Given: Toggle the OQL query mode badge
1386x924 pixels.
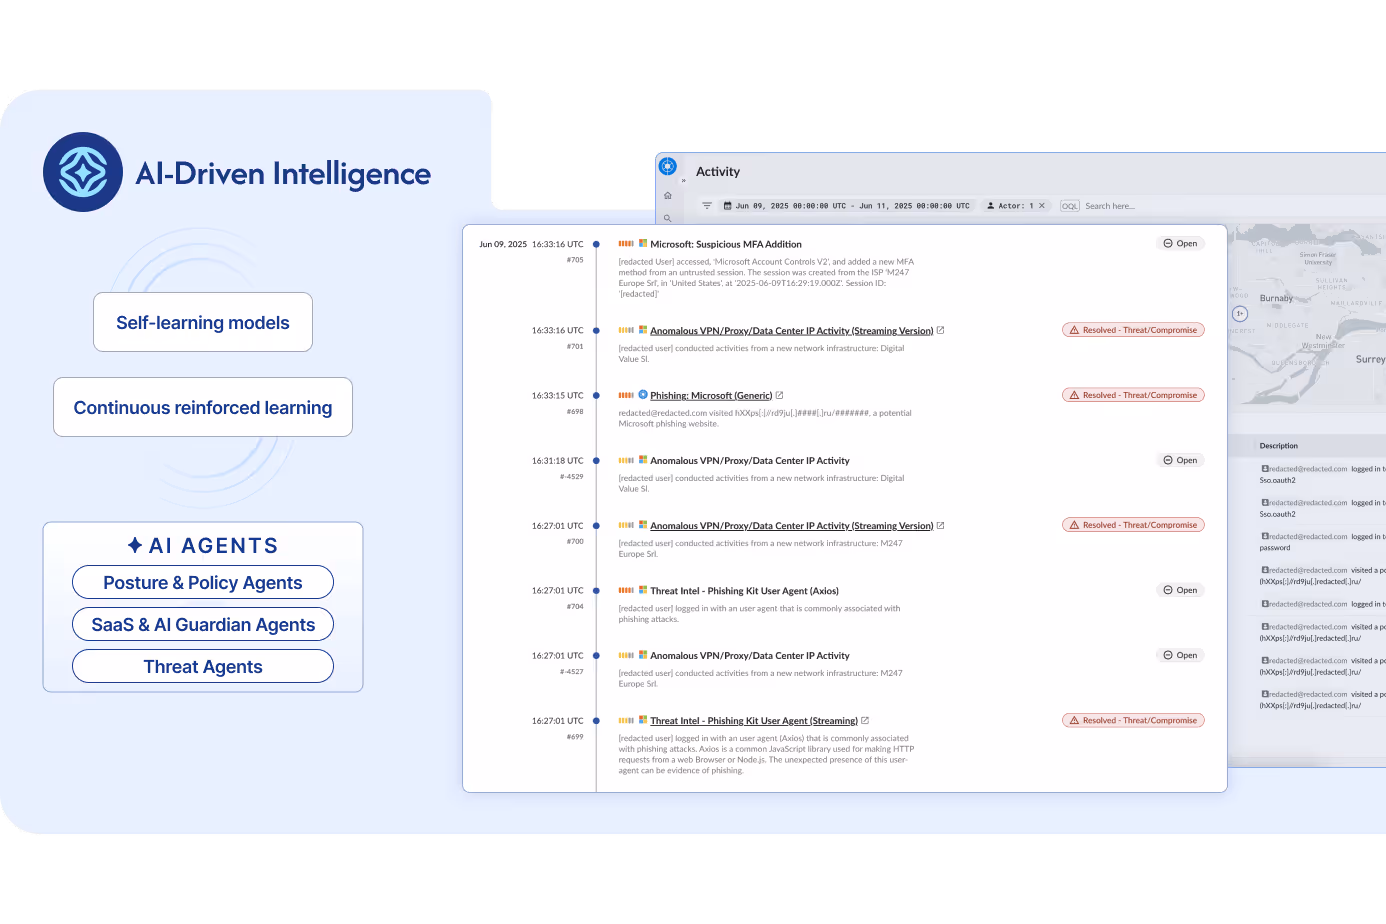Looking at the screenshot, I should [1070, 206].
